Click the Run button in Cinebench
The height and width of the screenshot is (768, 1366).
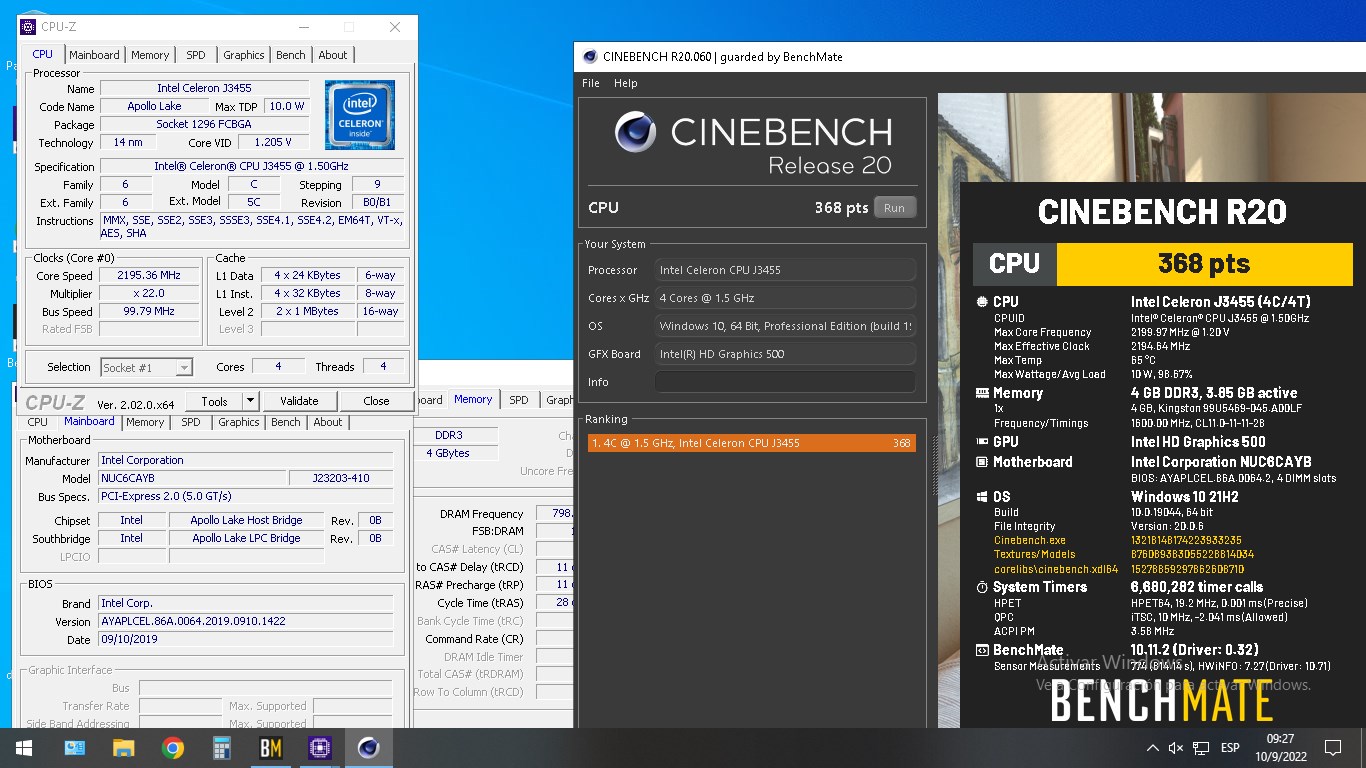point(894,208)
